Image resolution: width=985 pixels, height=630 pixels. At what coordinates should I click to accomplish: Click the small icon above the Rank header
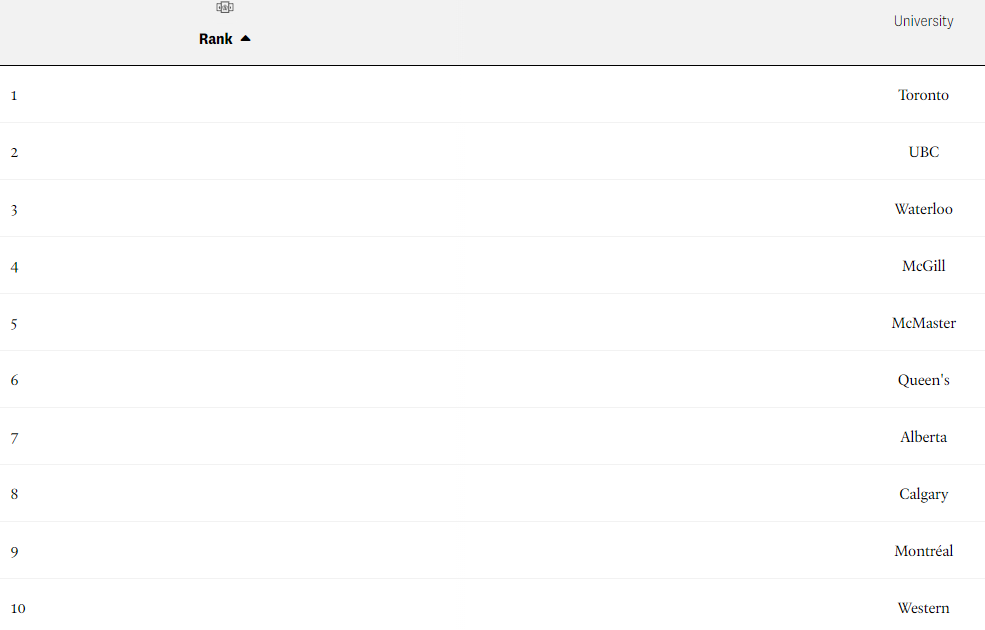pyautogui.click(x=225, y=8)
